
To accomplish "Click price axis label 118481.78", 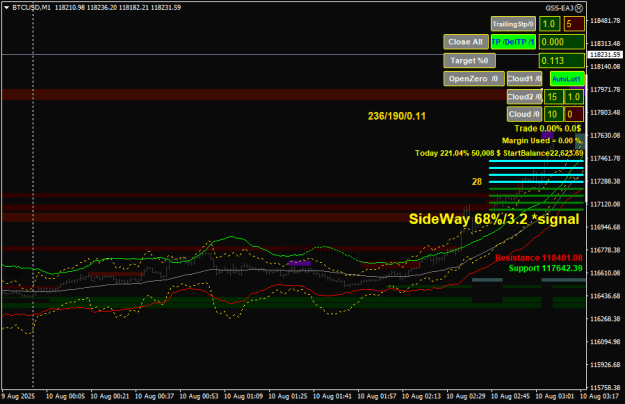I will pos(605,20).
